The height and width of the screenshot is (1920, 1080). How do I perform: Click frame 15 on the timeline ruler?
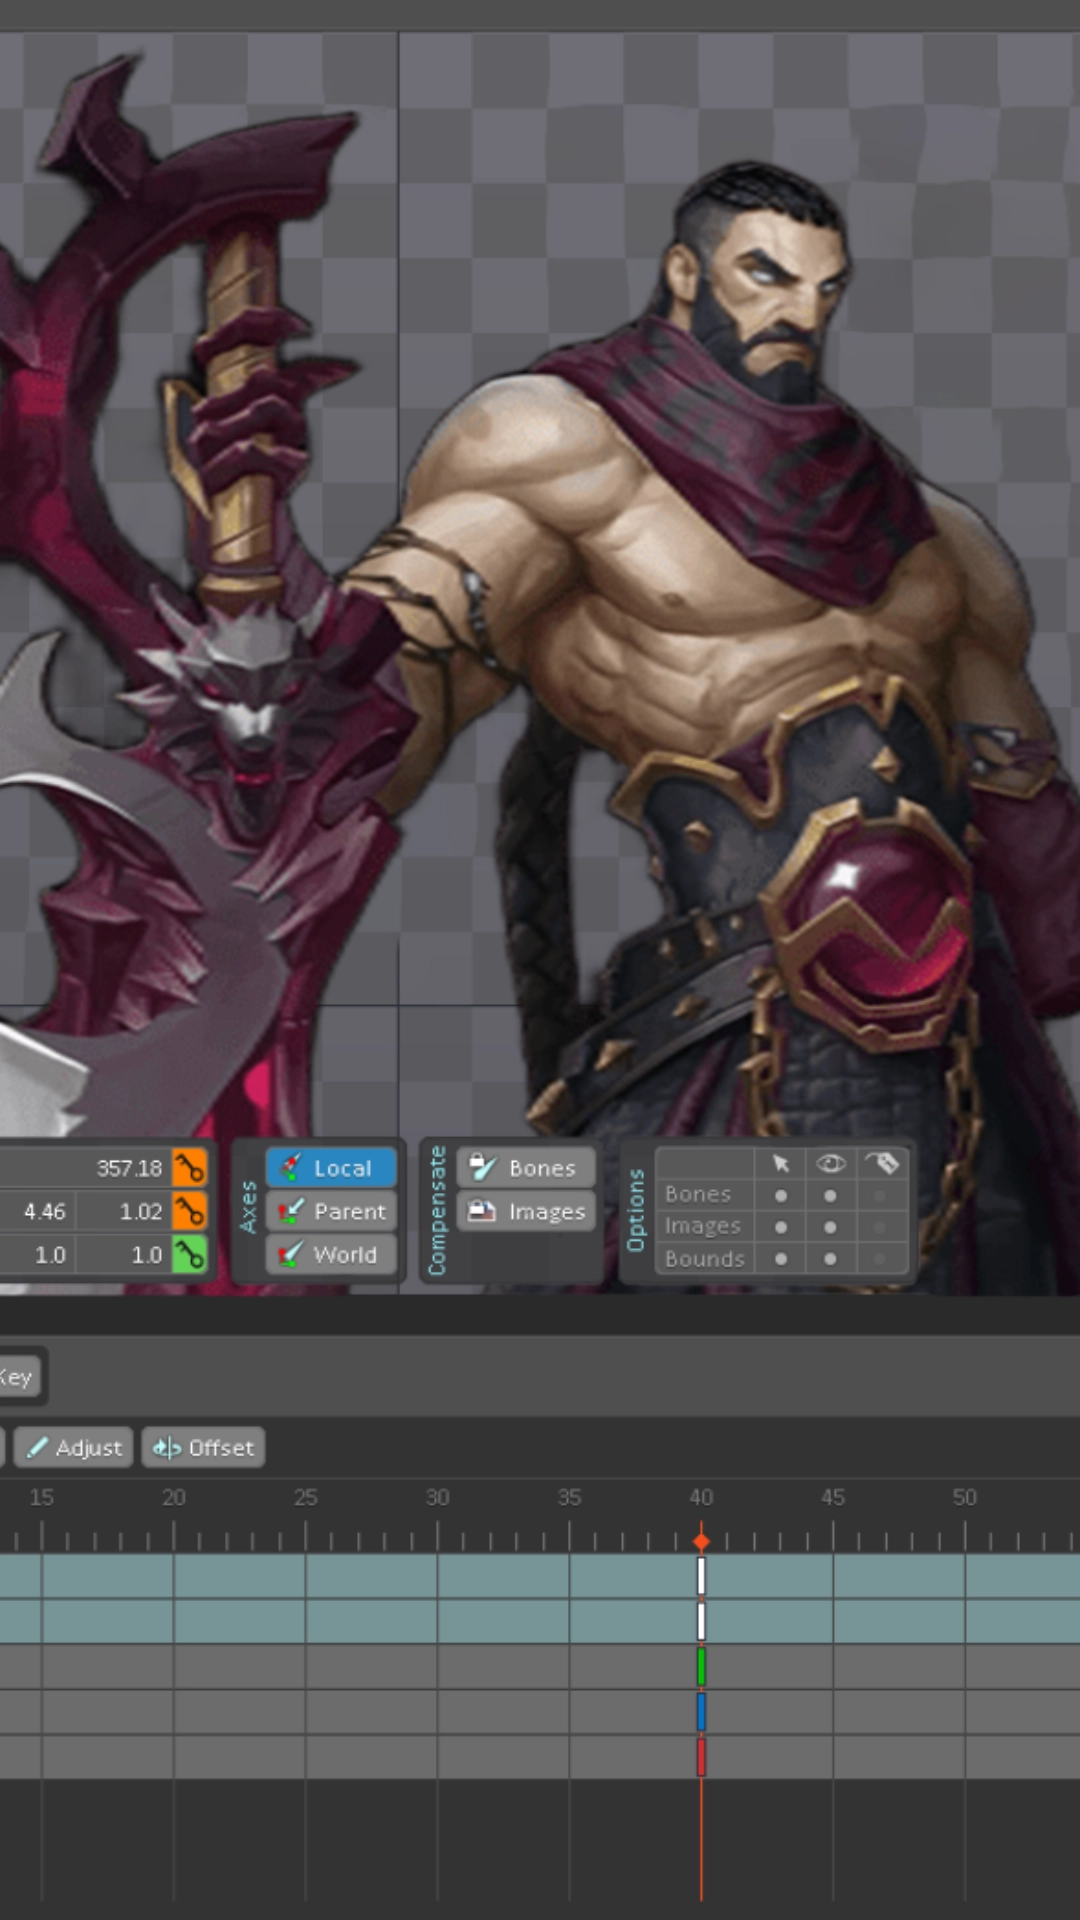click(42, 1498)
